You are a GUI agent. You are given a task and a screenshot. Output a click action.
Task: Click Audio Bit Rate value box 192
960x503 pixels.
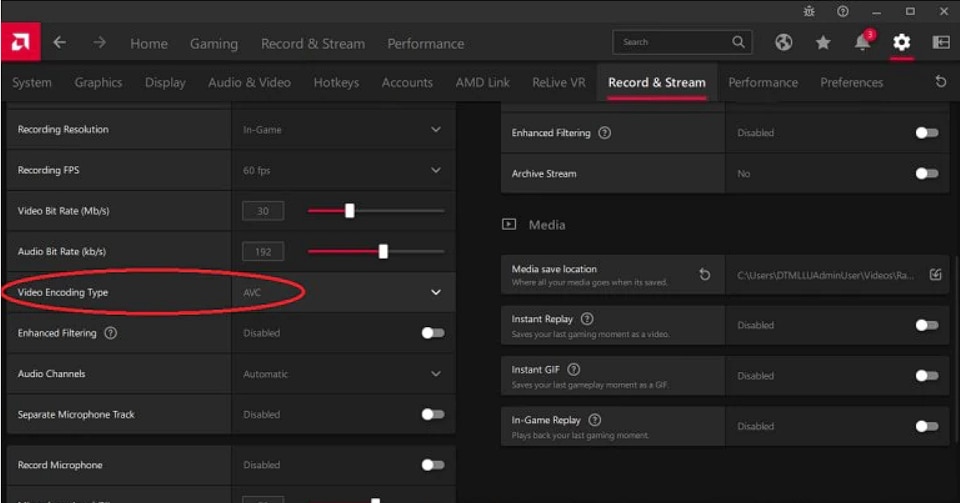click(x=263, y=252)
